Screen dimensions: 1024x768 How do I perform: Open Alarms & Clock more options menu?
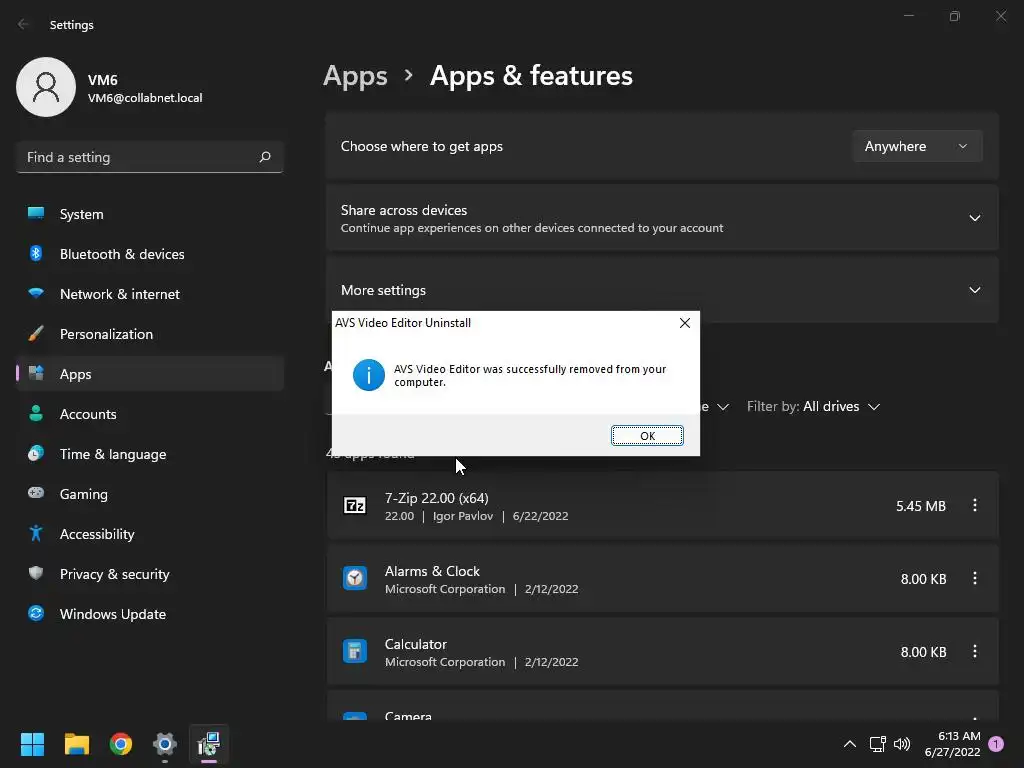(x=974, y=579)
